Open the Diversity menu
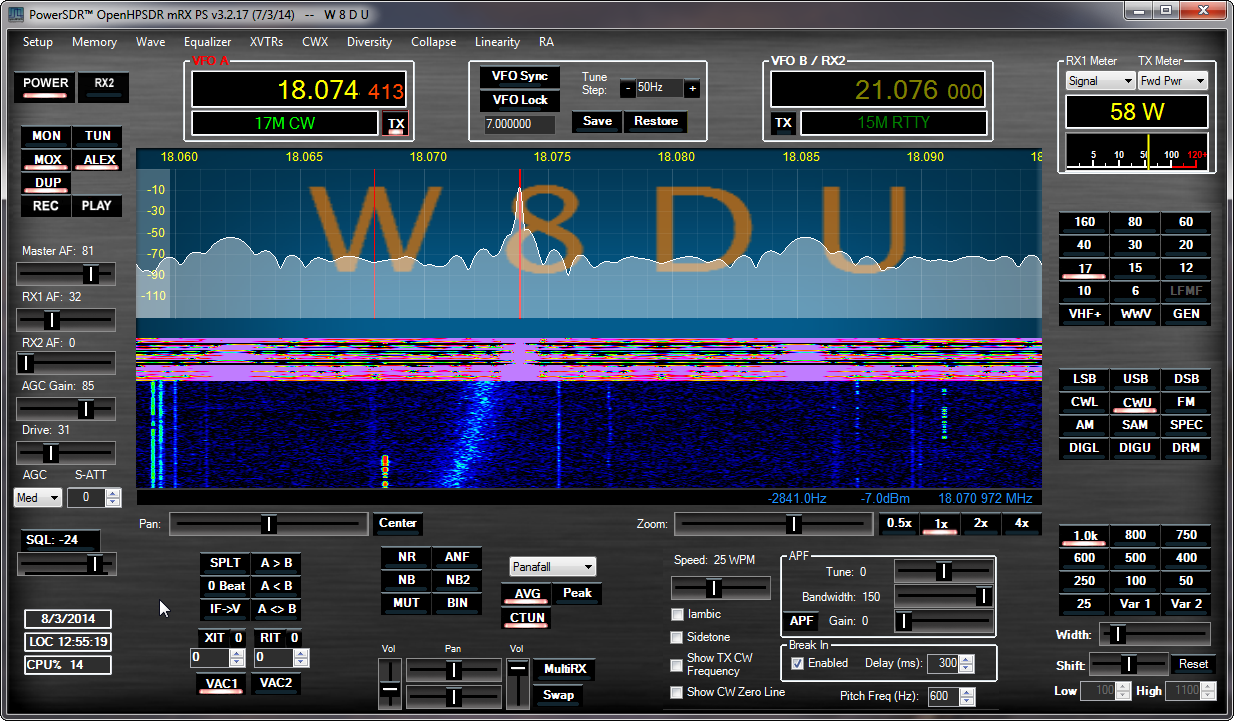This screenshot has height=721, width=1234. pos(369,42)
